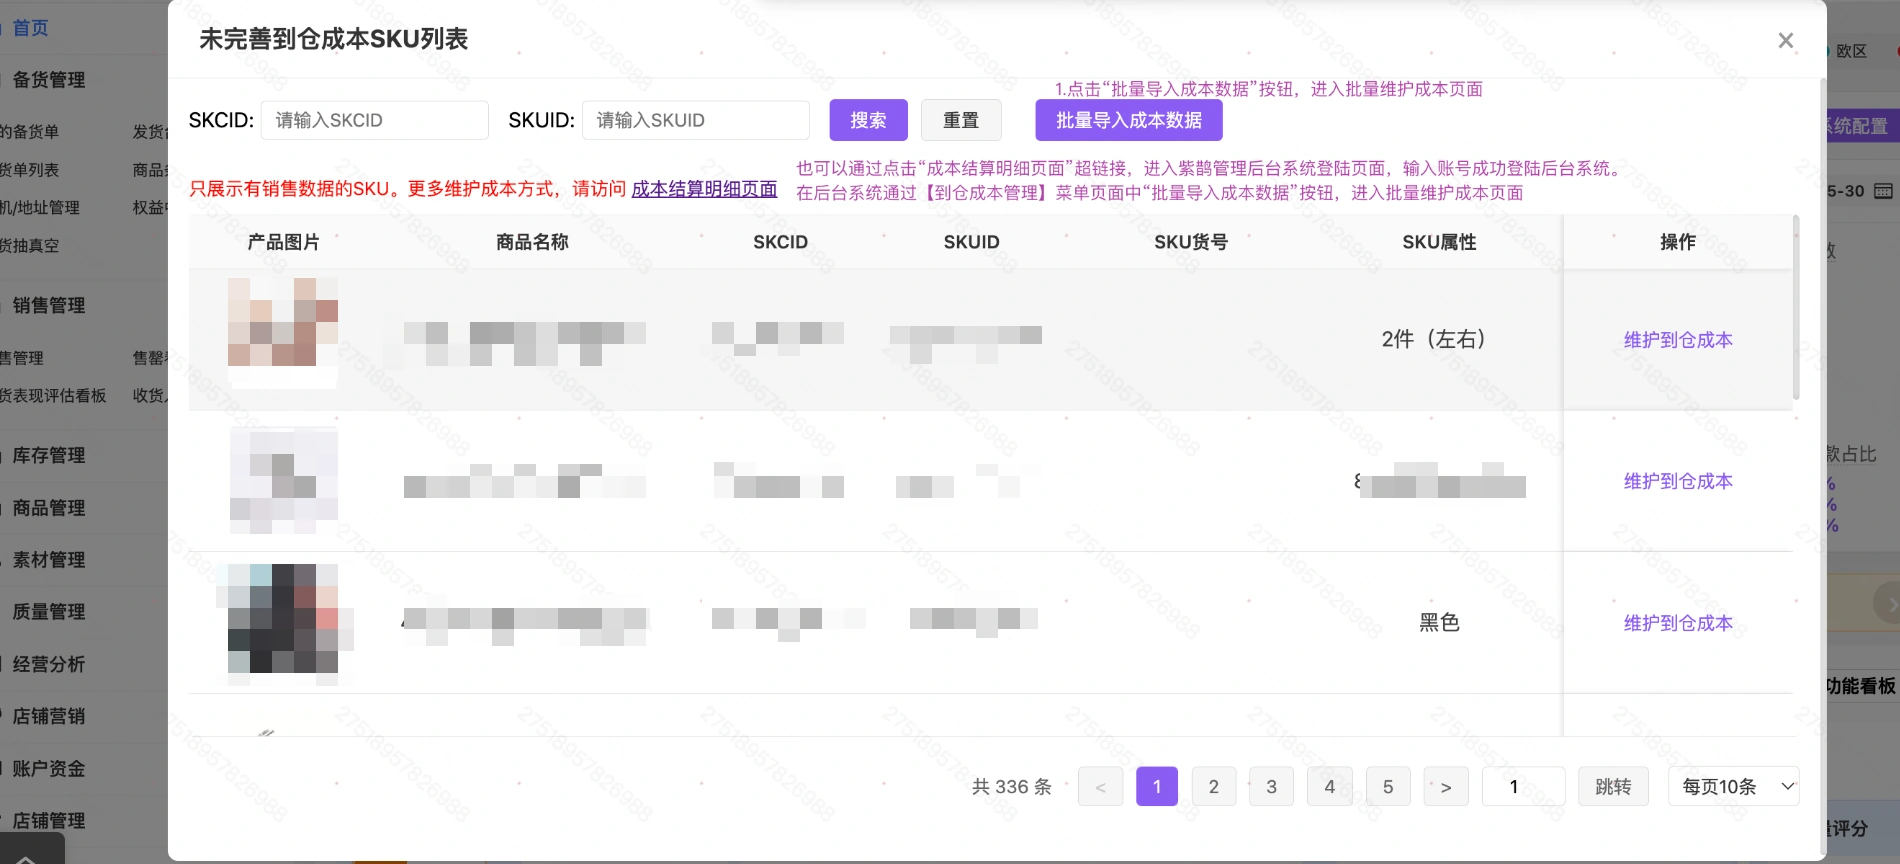Screen dimensions: 1900x864
Task: Focus the SKUID input field
Action: [x=695, y=120]
